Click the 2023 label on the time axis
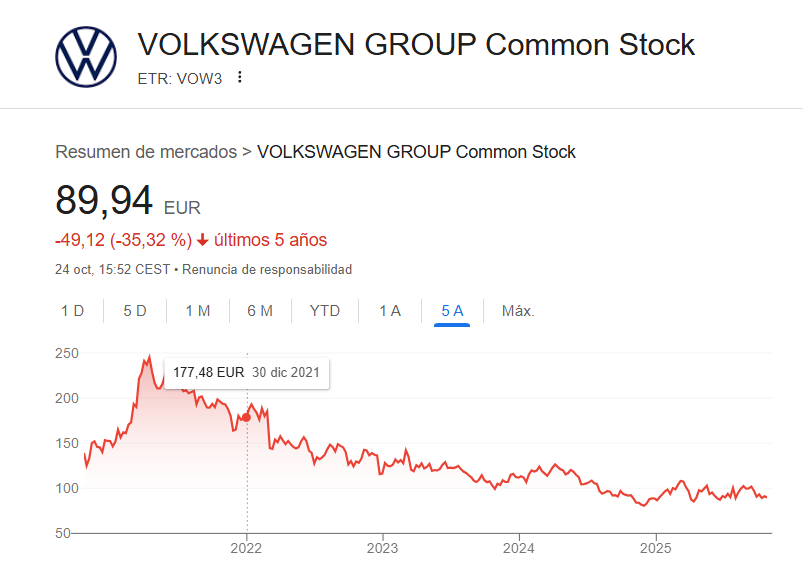The height and width of the screenshot is (563, 803). pyautogui.click(x=383, y=548)
